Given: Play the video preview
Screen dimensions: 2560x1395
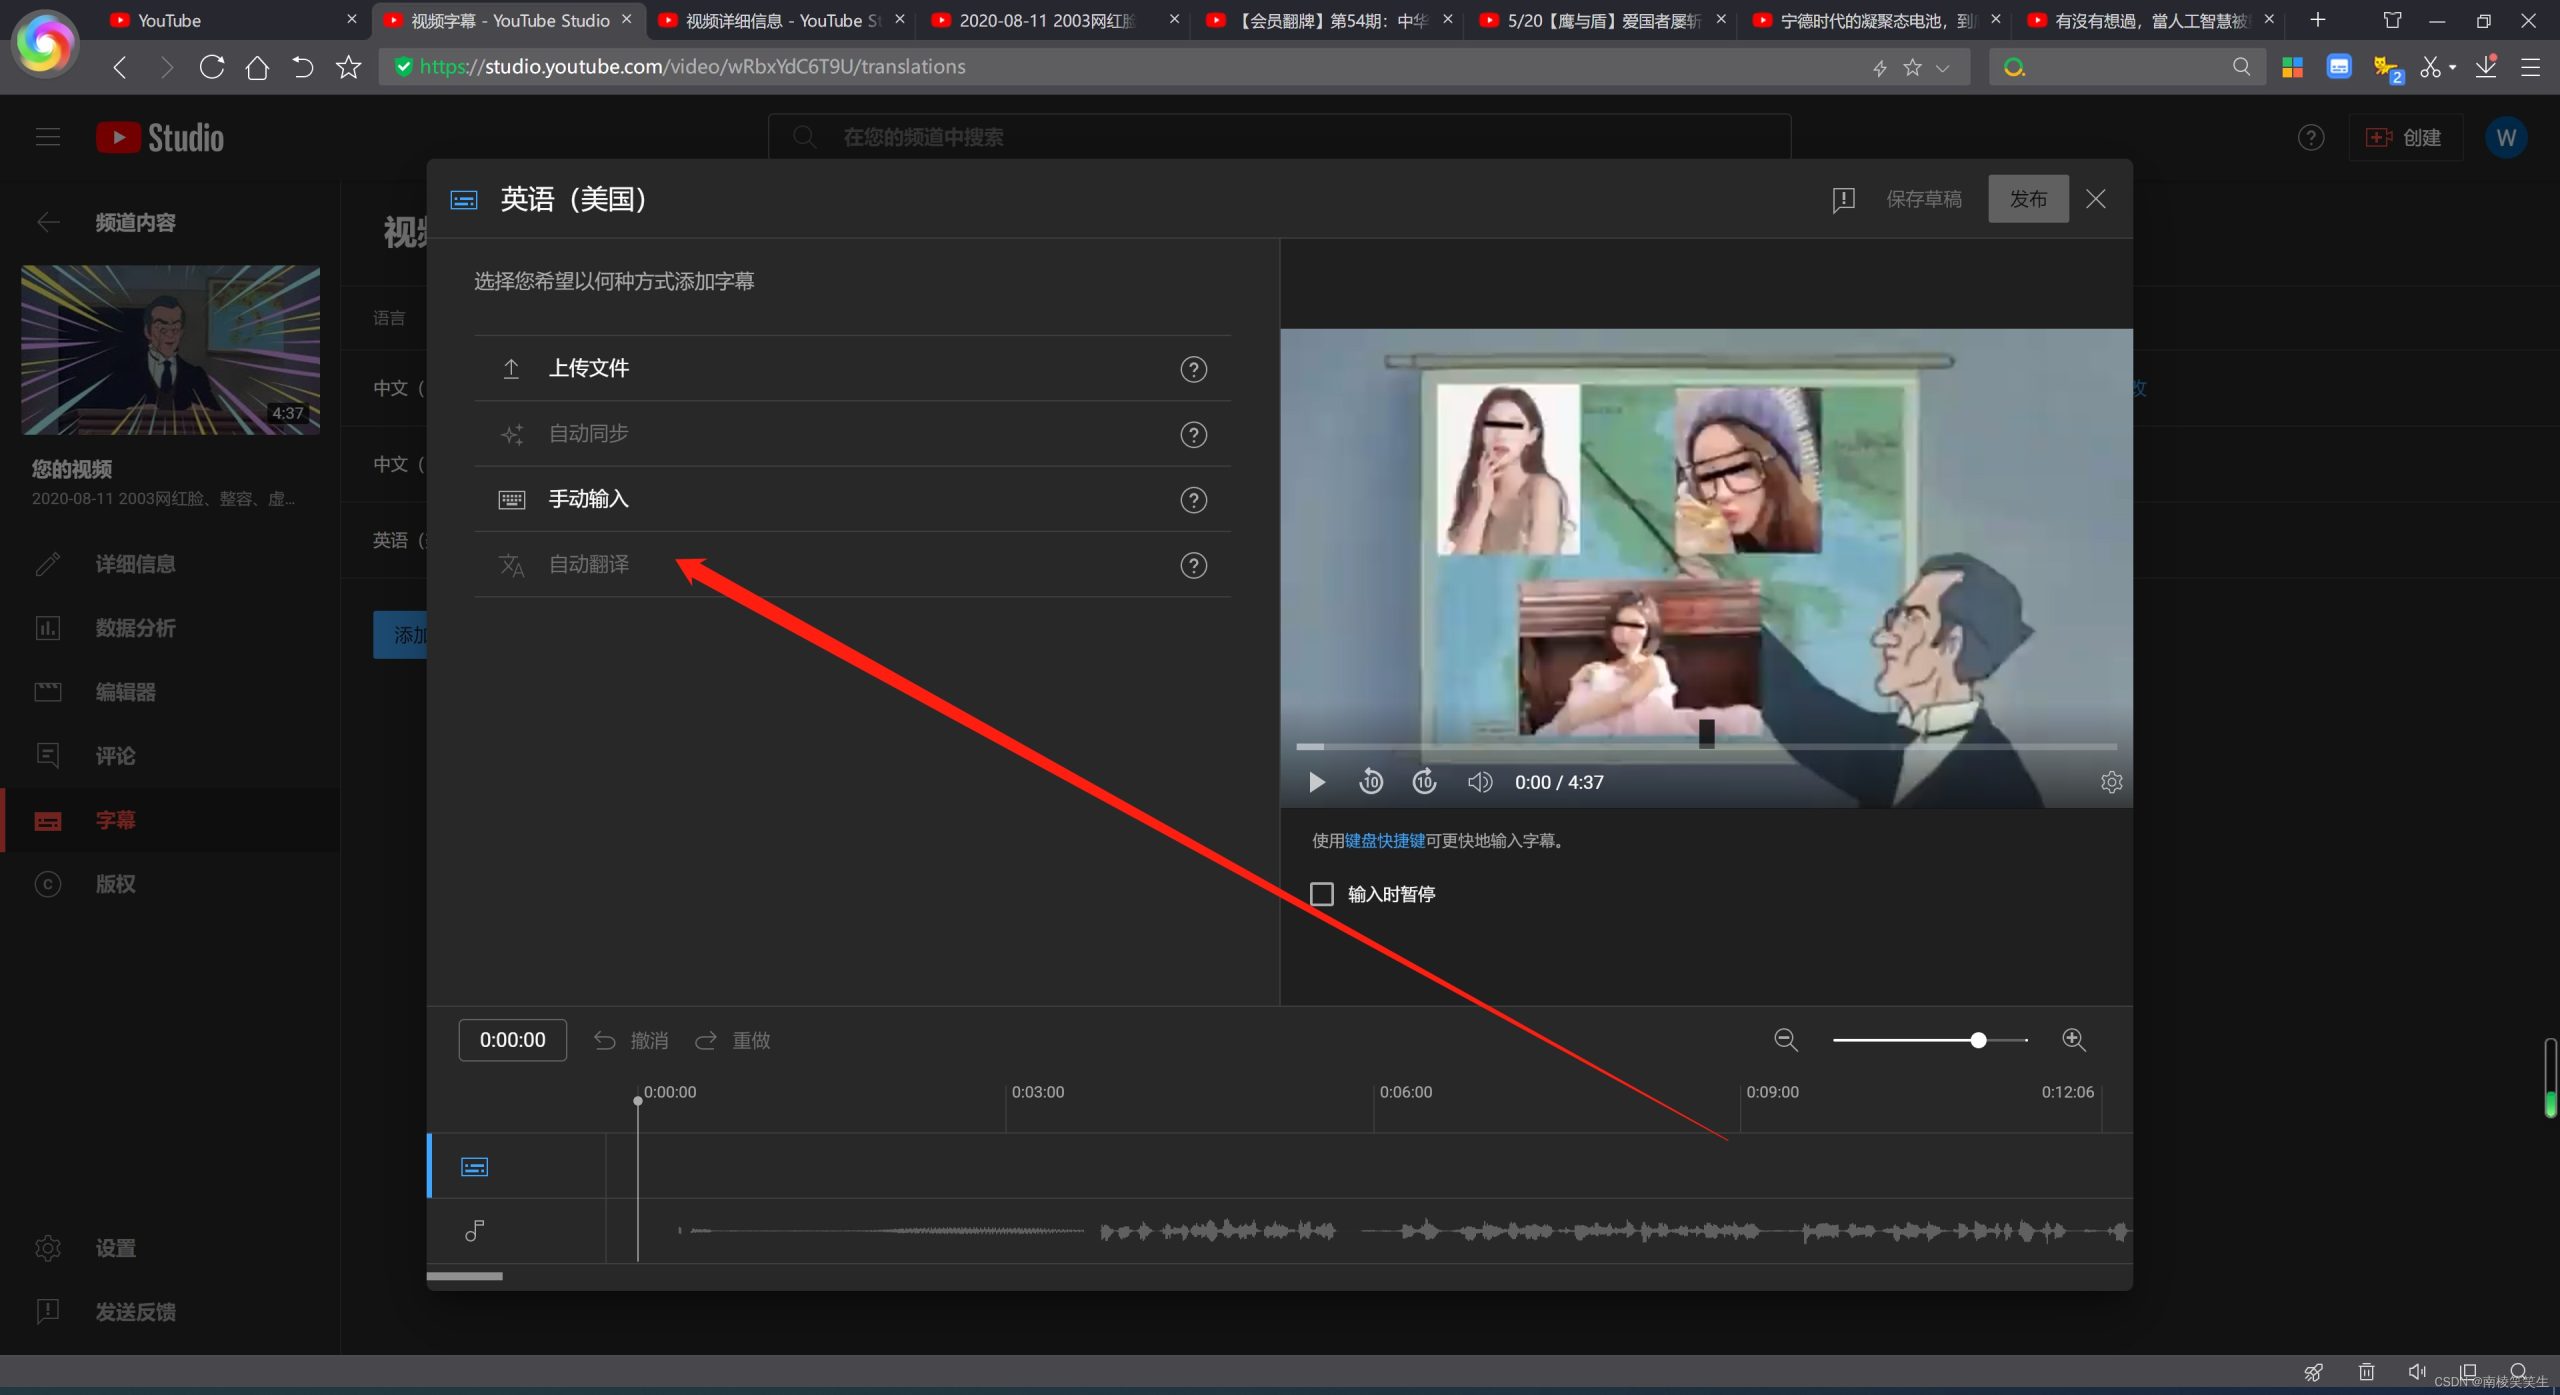Looking at the screenshot, I should point(1317,782).
